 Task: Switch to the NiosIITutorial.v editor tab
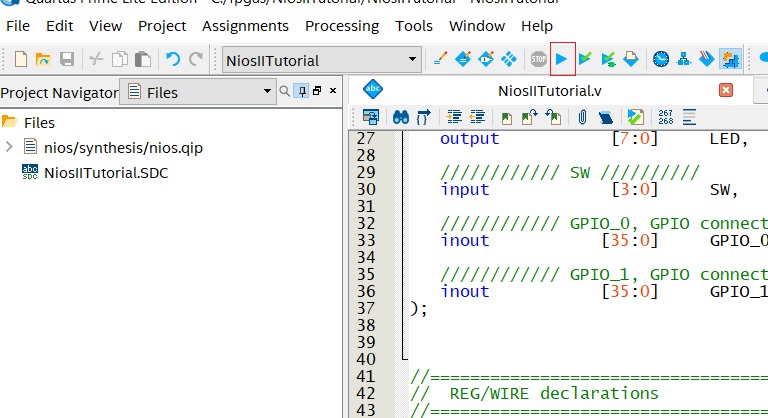pos(550,91)
